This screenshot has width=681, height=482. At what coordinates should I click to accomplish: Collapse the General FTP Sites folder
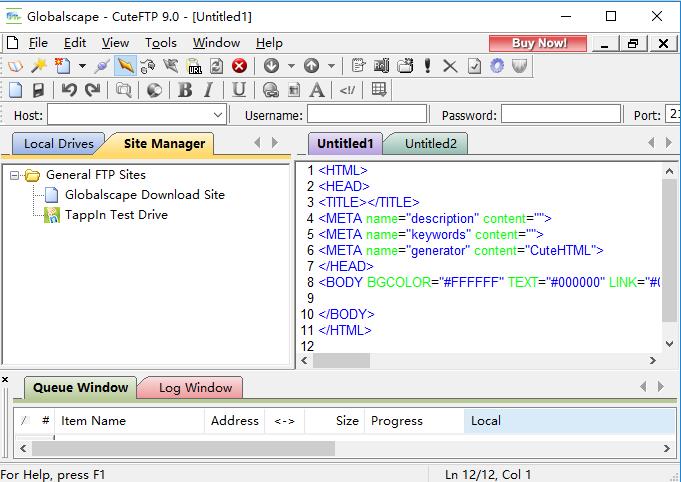point(15,175)
